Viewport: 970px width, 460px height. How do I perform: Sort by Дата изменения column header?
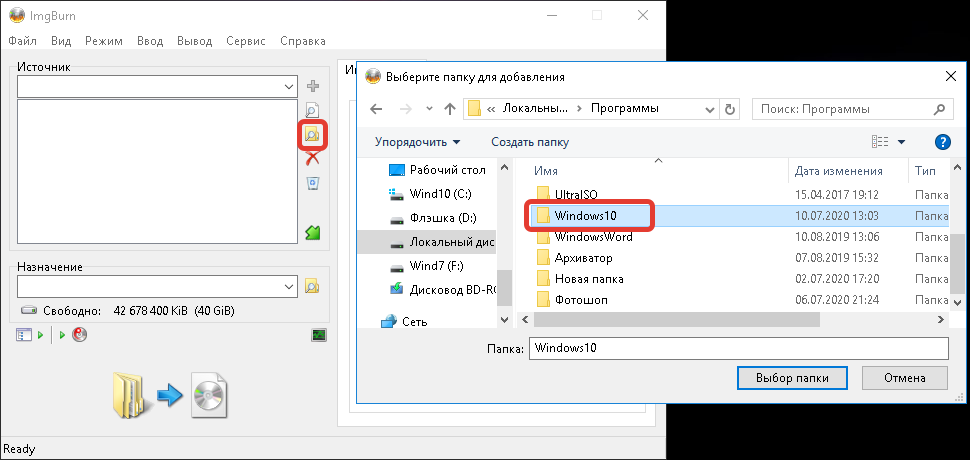[x=838, y=171]
